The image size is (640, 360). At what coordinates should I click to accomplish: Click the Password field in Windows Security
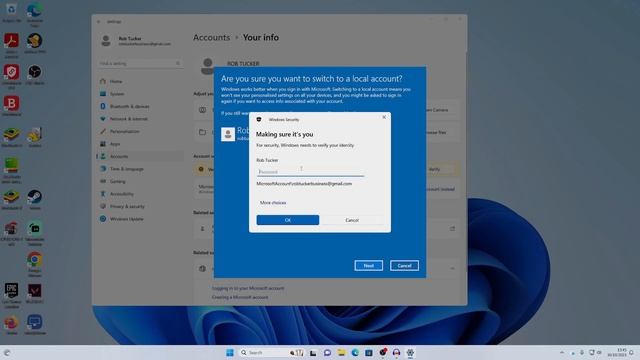tap(310, 172)
